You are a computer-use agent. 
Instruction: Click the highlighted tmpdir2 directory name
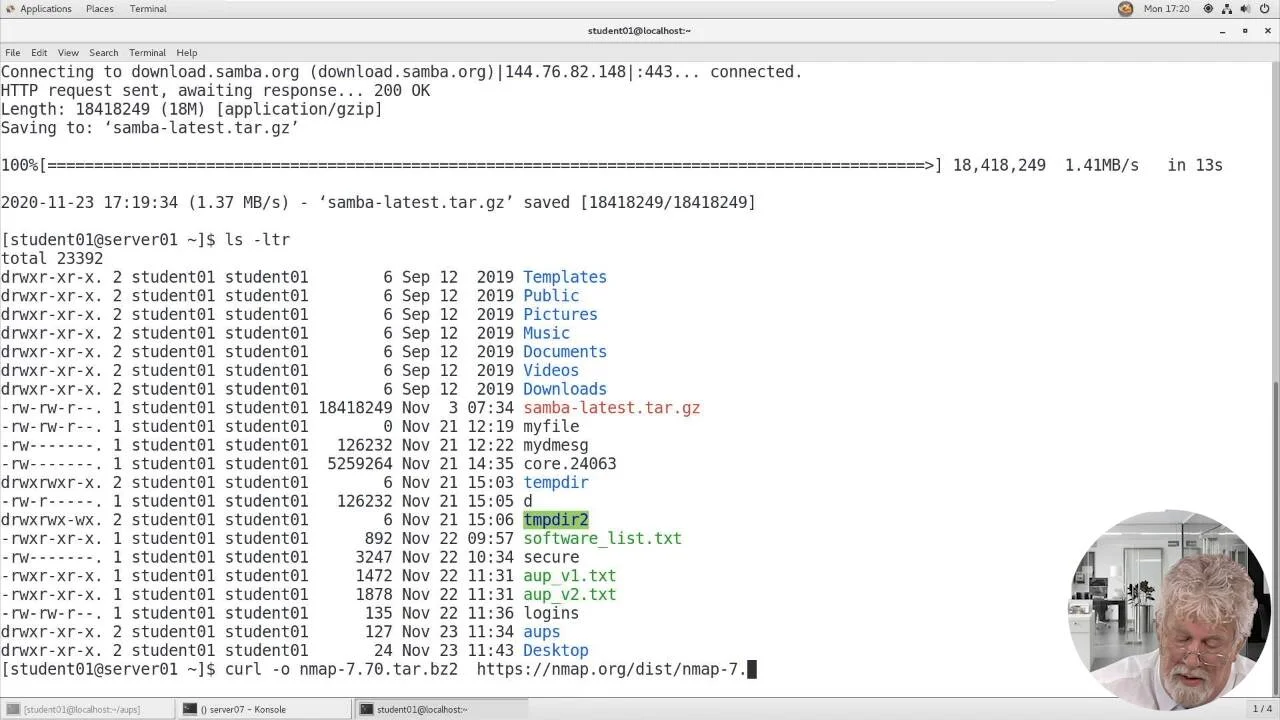[x=555, y=520]
